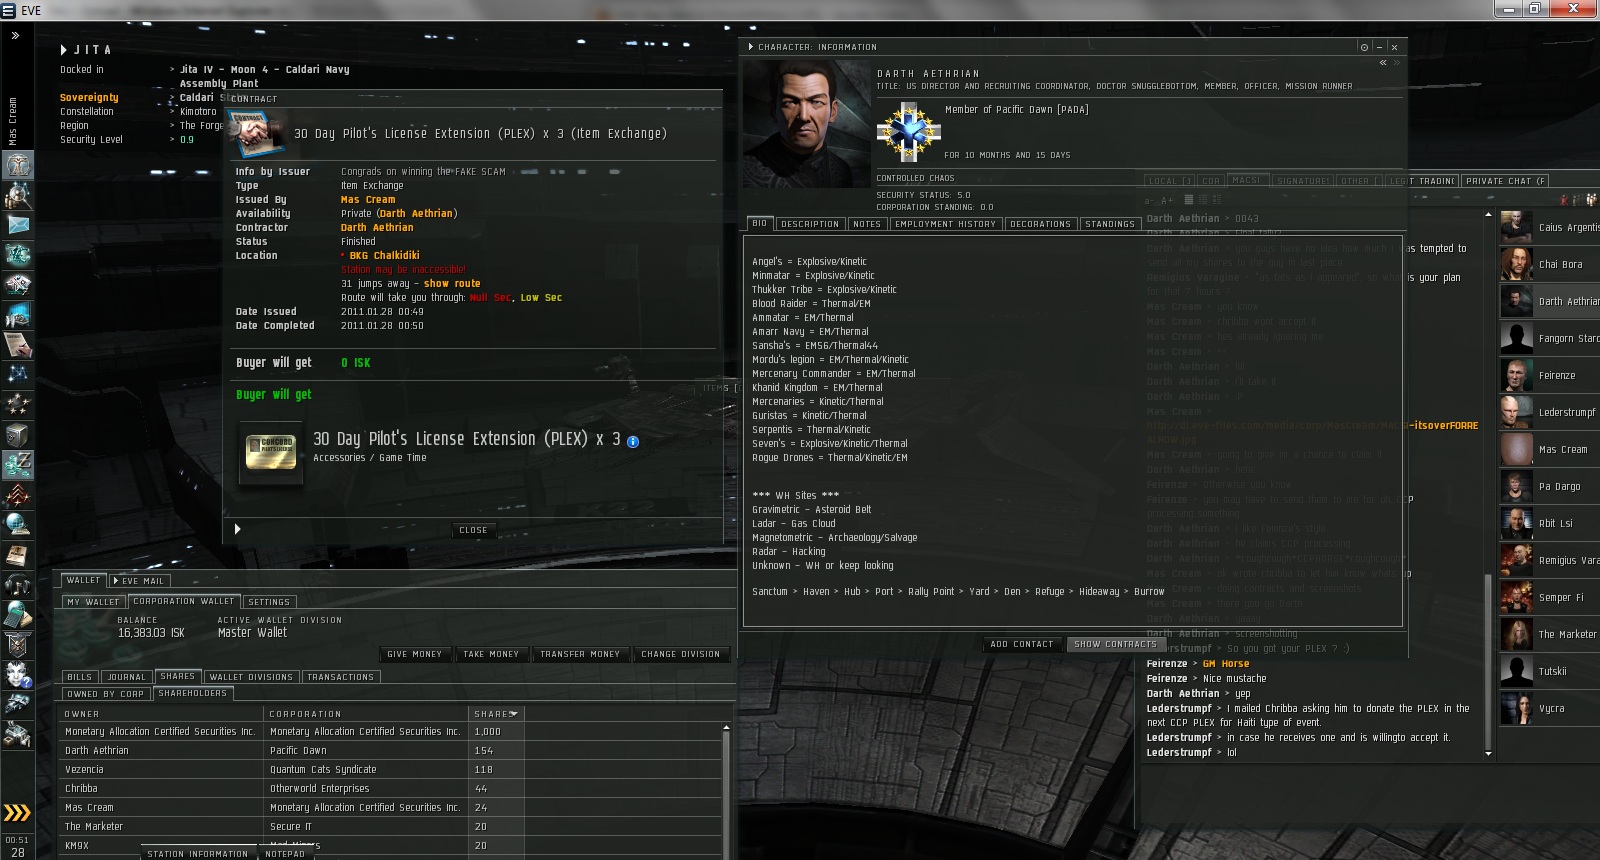Sort shareholders by the Corporation column
This screenshot has width=1600, height=860.
[x=367, y=714]
